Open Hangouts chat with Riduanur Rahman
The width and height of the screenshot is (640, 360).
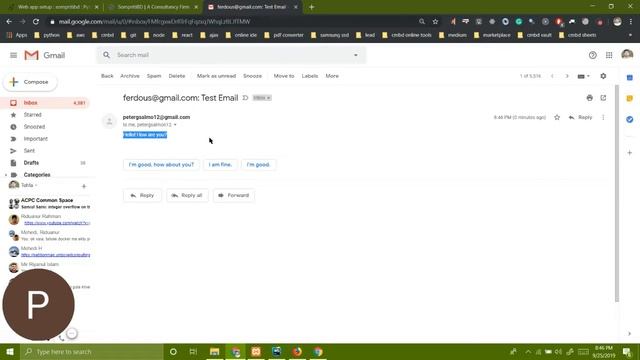(49, 220)
